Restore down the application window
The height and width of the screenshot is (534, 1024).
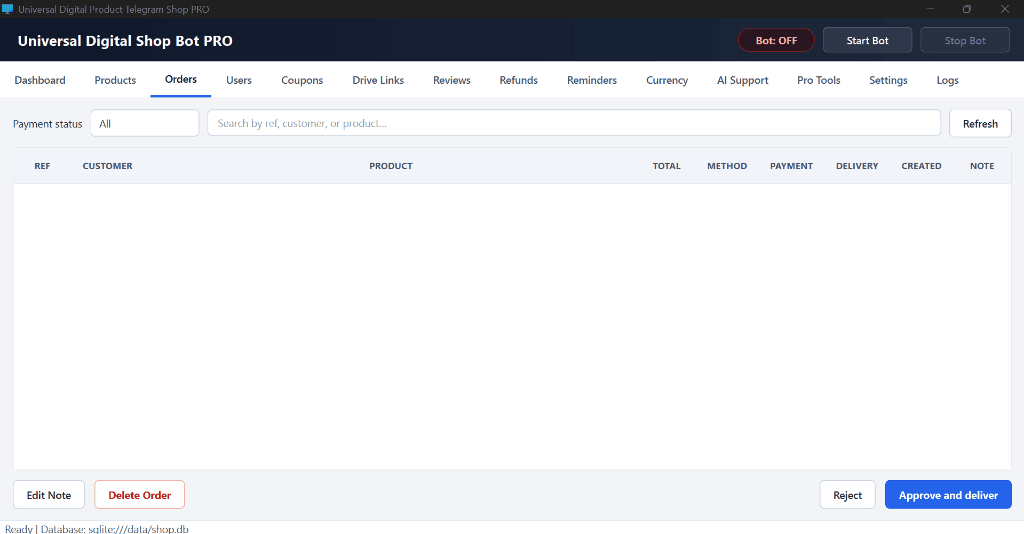point(967,9)
